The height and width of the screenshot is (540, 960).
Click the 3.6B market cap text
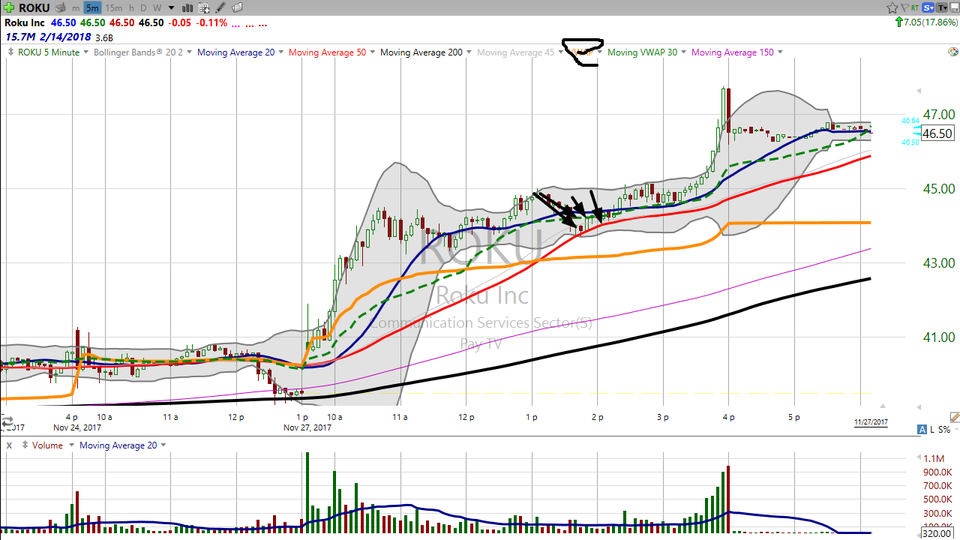point(104,38)
